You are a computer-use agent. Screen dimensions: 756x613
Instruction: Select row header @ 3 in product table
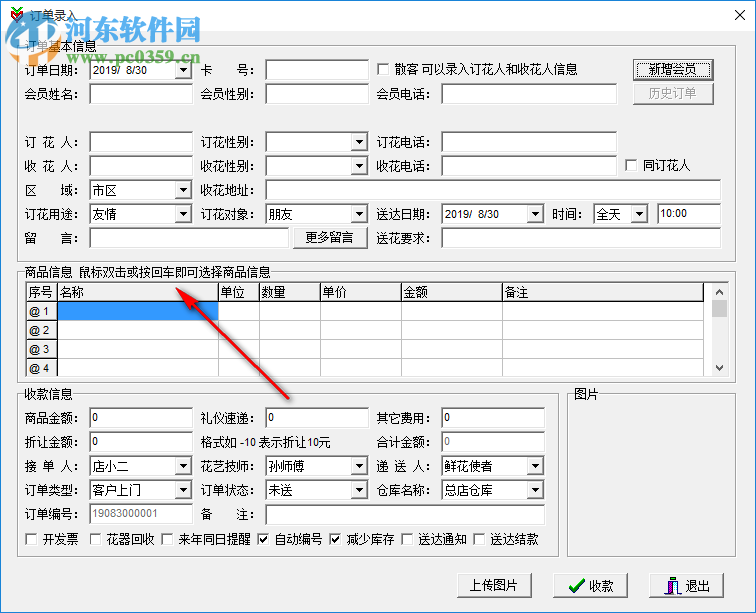[x=42, y=349]
